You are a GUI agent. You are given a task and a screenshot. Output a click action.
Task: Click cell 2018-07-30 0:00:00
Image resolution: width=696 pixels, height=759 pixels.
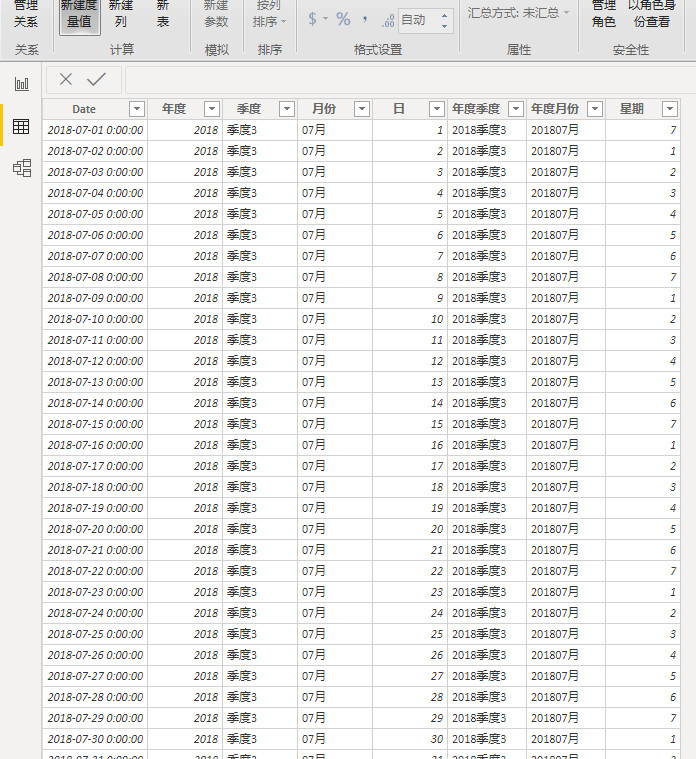[x=95, y=739]
